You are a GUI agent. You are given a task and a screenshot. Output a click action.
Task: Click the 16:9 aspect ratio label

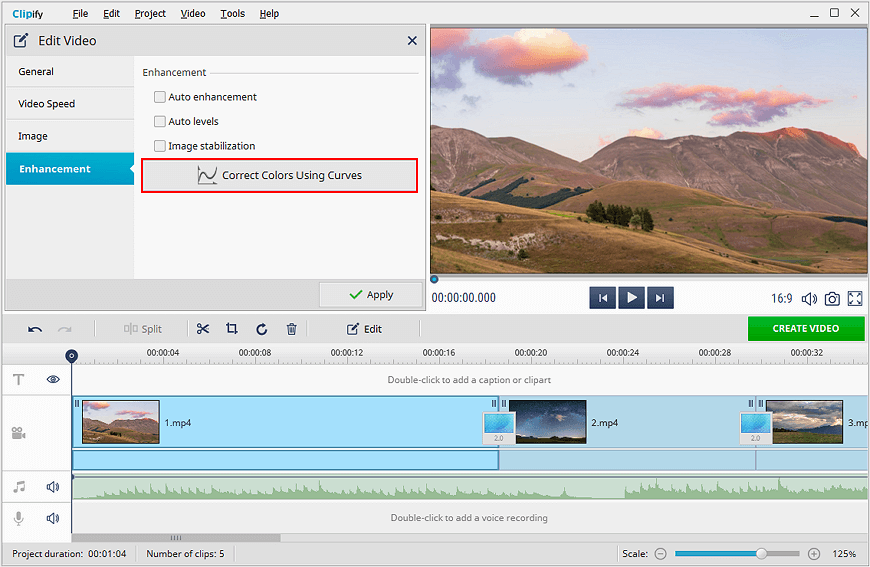coord(781,298)
